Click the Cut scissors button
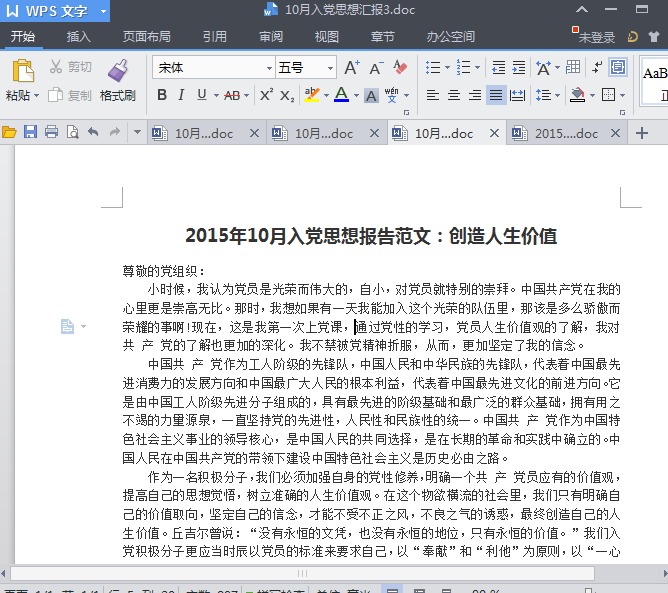The width and height of the screenshot is (668, 593). pos(70,67)
